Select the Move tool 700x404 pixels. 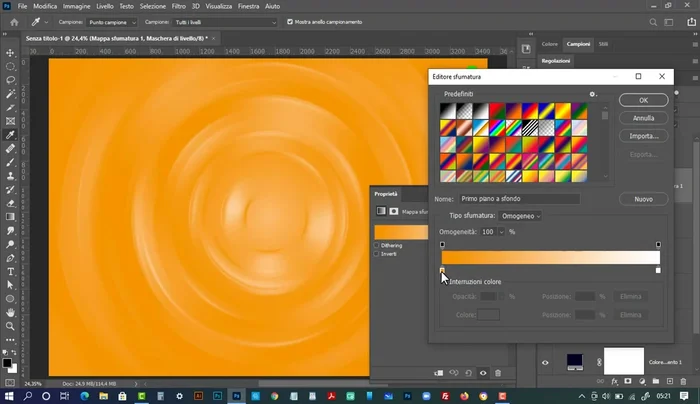[10, 51]
